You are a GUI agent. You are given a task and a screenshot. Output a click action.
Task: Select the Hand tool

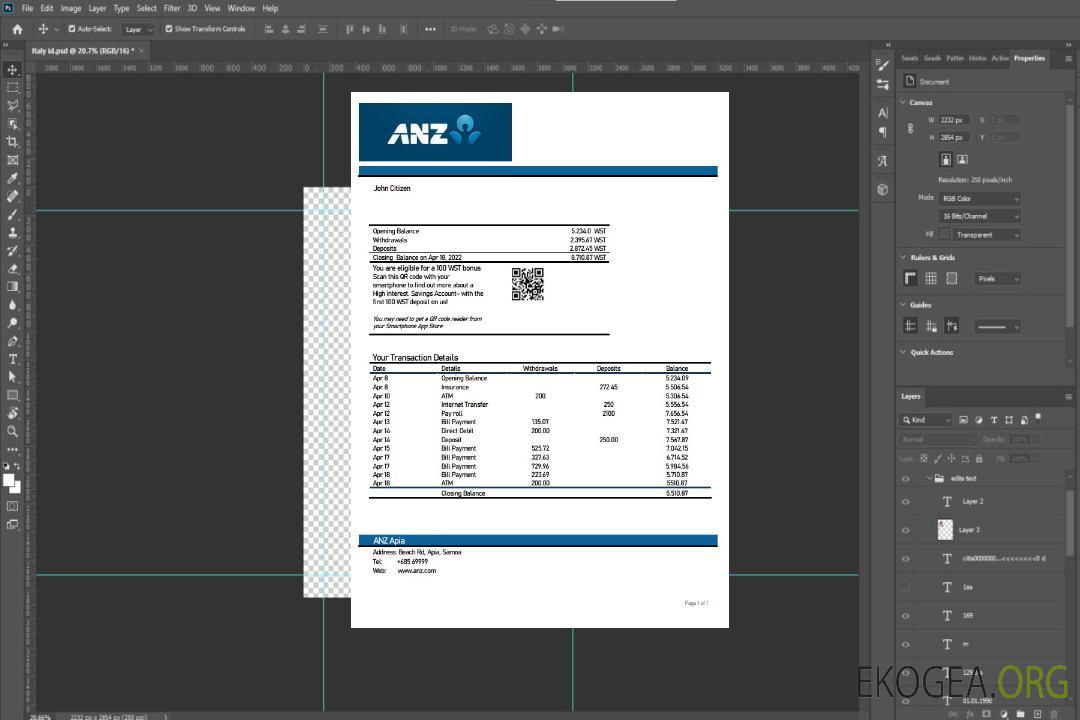tap(12, 413)
